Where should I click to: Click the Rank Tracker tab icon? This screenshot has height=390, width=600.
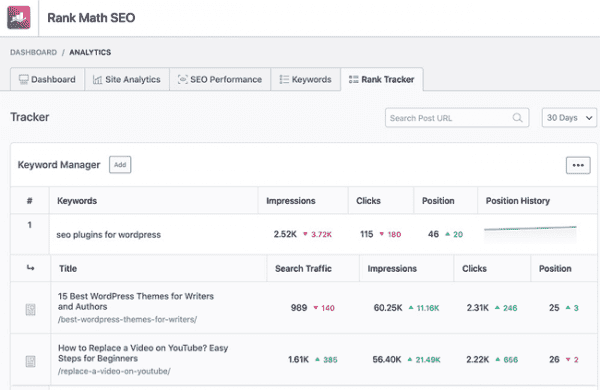(354, 79)
